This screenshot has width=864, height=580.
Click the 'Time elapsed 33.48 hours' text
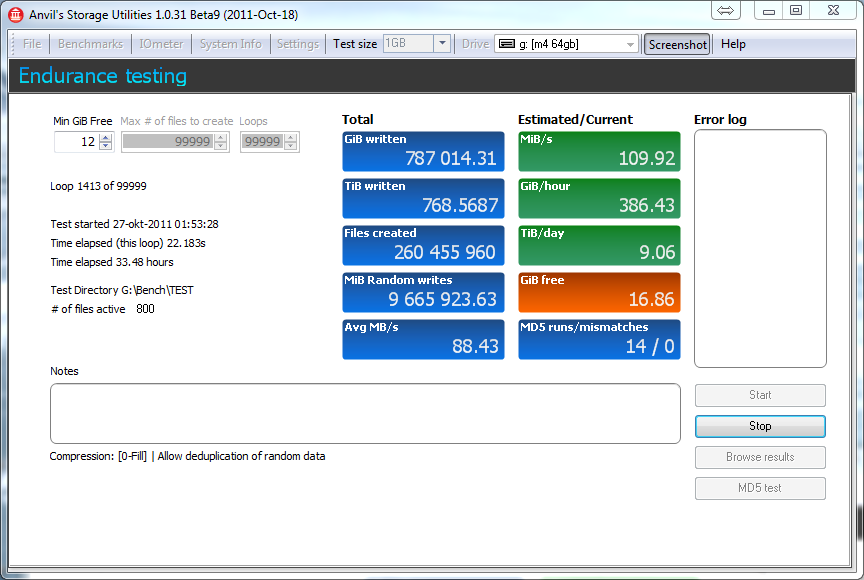click(112, 262)
